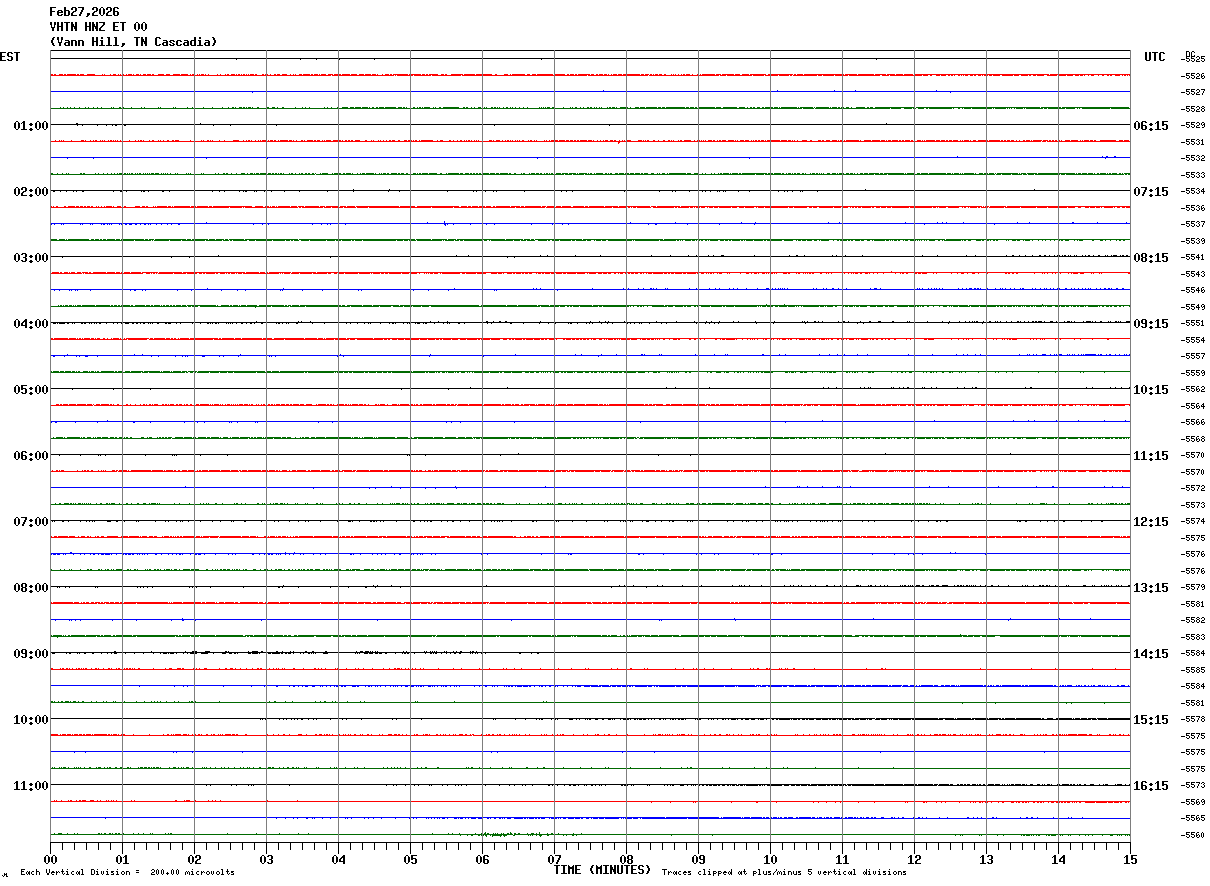Click the DC offset value "-5565"
The image size is (1210, 886).
pyautogui.click(x=1193, y=818)
